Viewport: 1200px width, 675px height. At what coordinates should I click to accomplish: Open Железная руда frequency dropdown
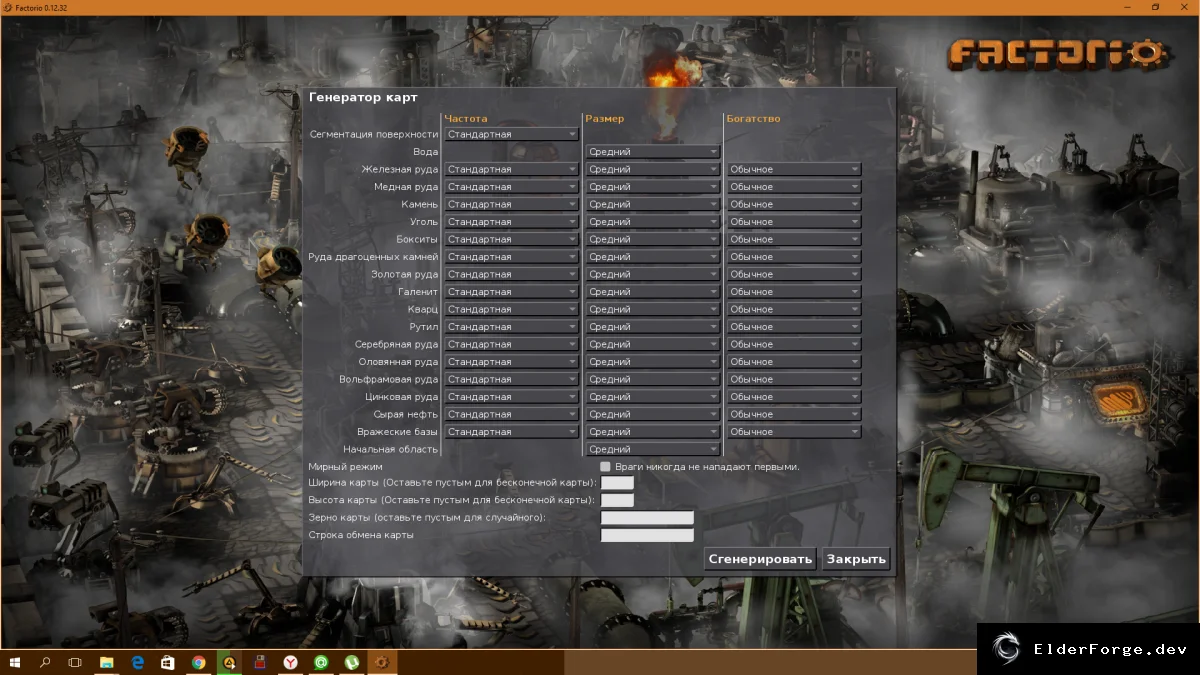click(512, 169)
